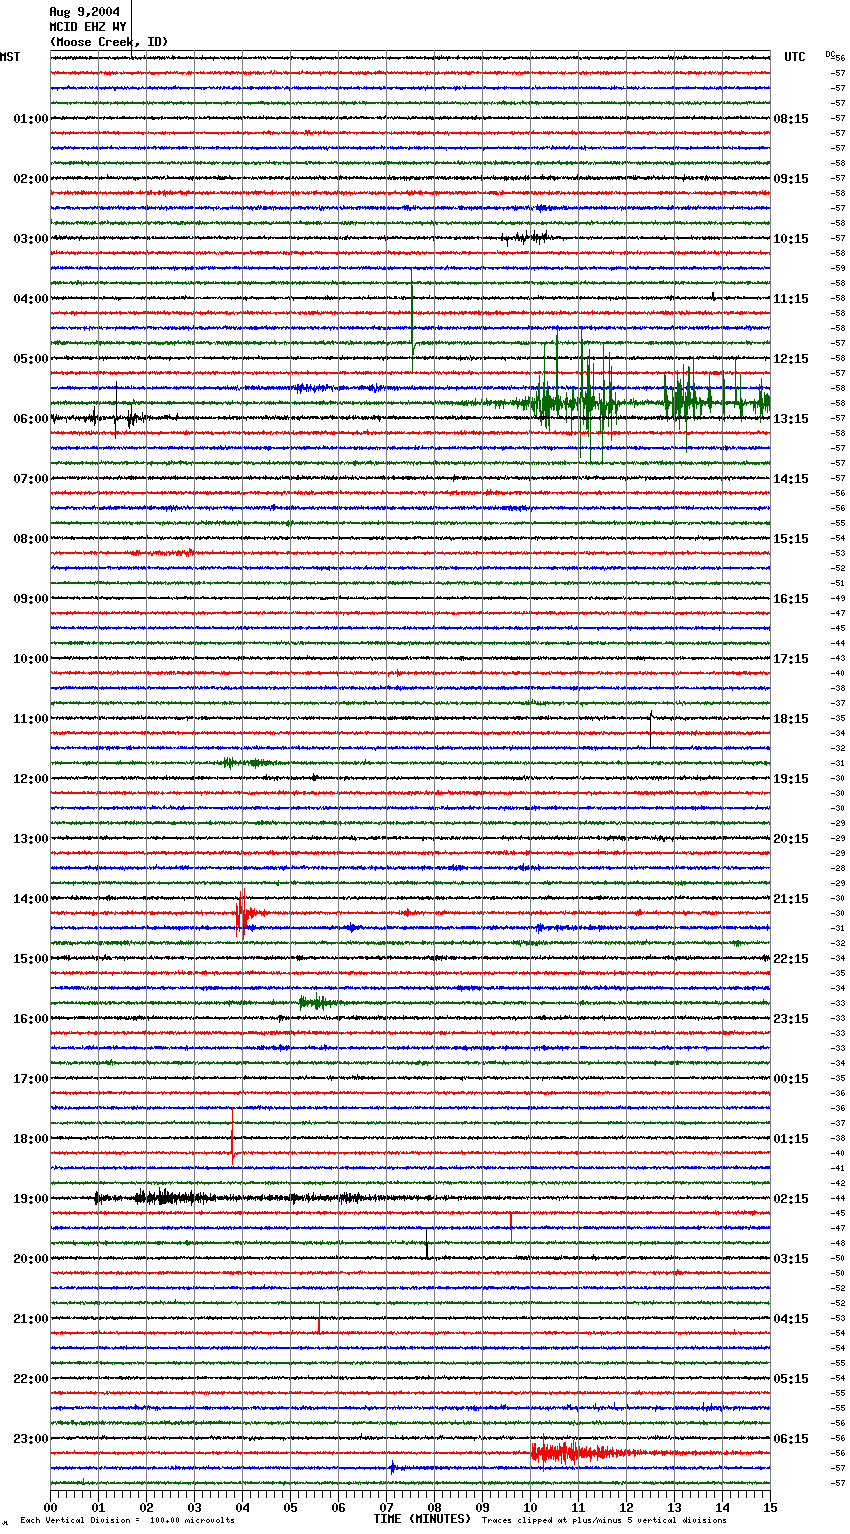Click the 12:15 UTC row label
850x1534 pixels.
click(x=791, y=359)
